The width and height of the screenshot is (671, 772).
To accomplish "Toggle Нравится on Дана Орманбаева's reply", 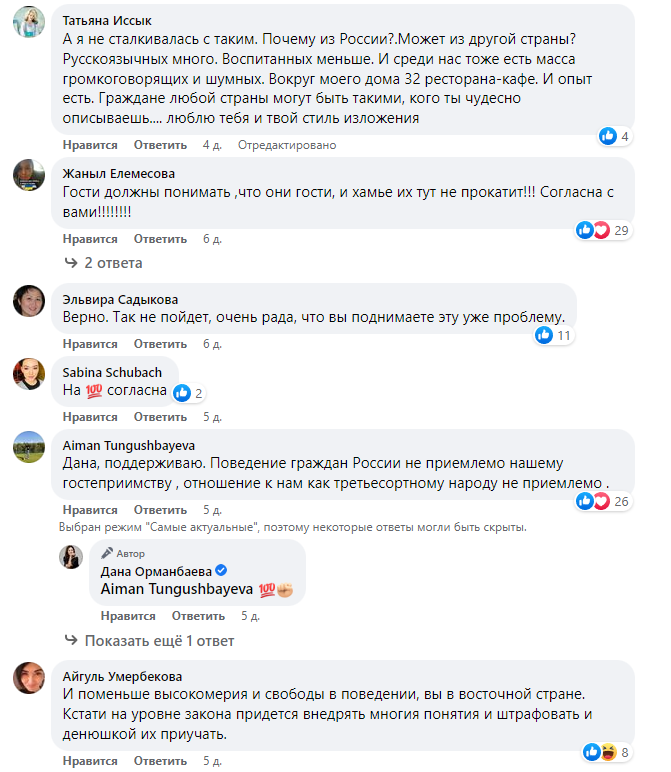I will (128, 616).
